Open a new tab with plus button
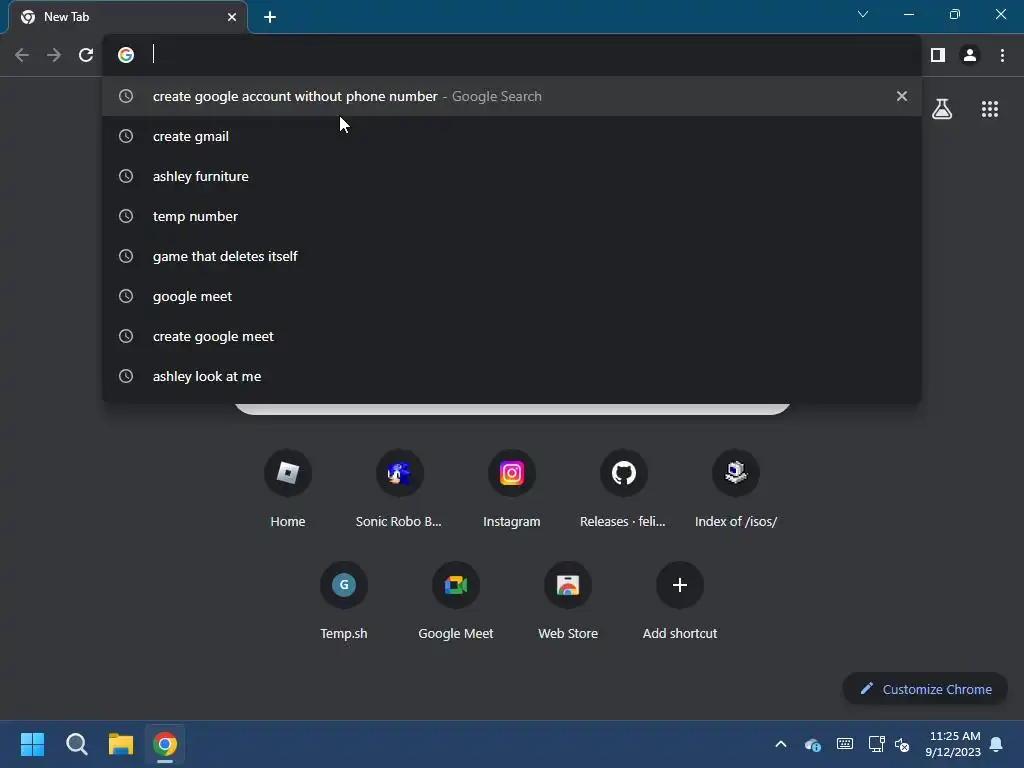This screenshot has height=768, width=1024. point(270,17)
